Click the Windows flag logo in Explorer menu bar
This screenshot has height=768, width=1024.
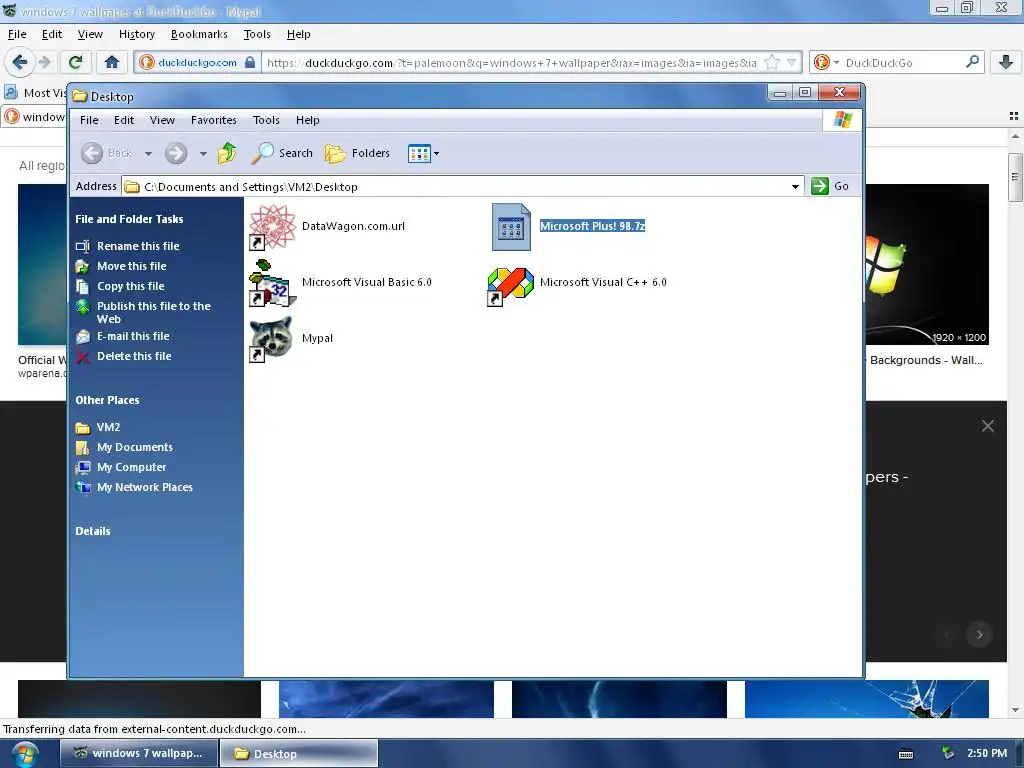point(842,120)
